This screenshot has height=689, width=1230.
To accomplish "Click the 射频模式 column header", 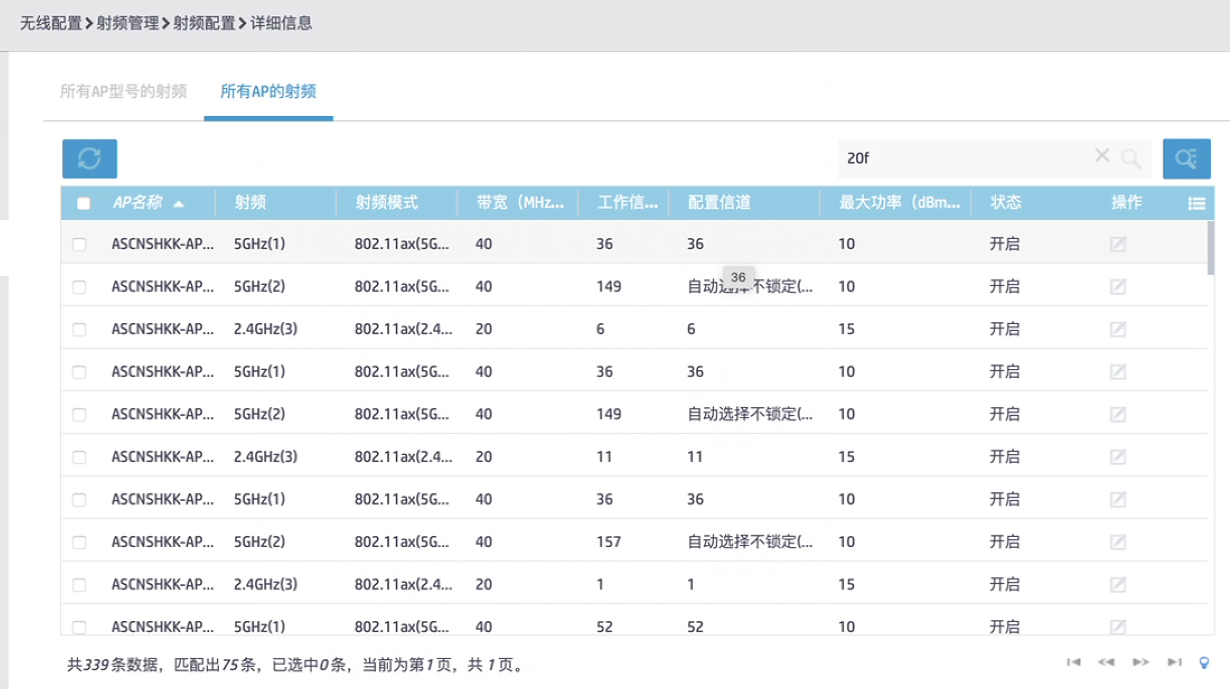I will [386, 202].
